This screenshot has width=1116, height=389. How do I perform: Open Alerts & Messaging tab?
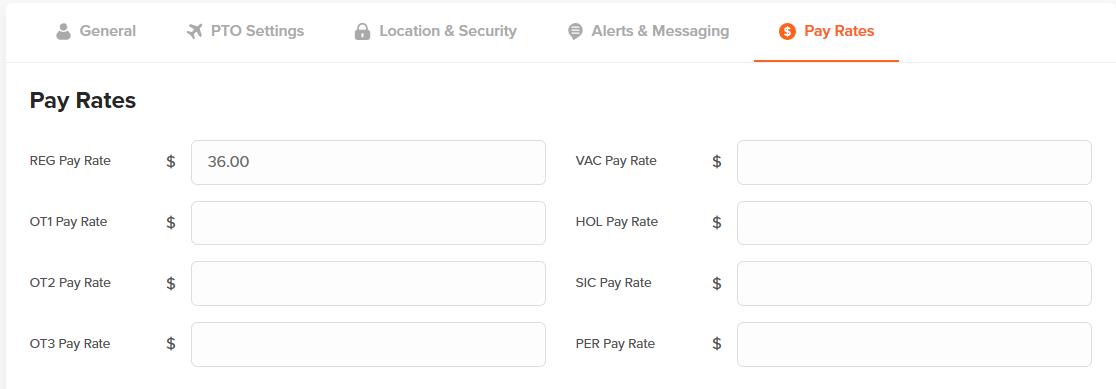[648, 31]
